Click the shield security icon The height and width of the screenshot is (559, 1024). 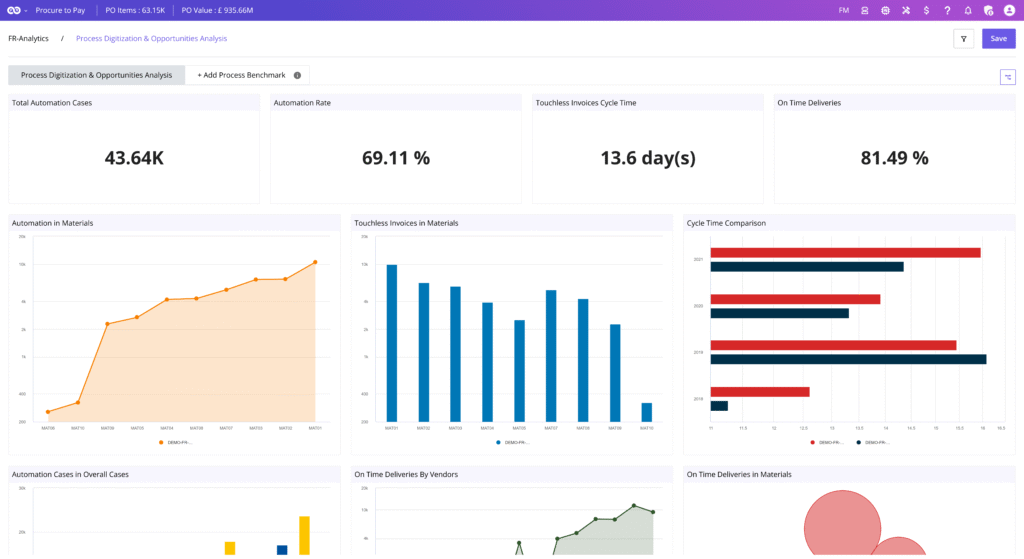pos(988,10)
